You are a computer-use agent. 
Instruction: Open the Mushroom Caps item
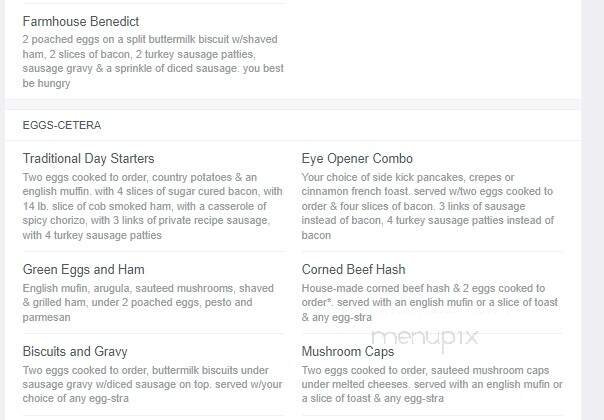coord(348,351)
